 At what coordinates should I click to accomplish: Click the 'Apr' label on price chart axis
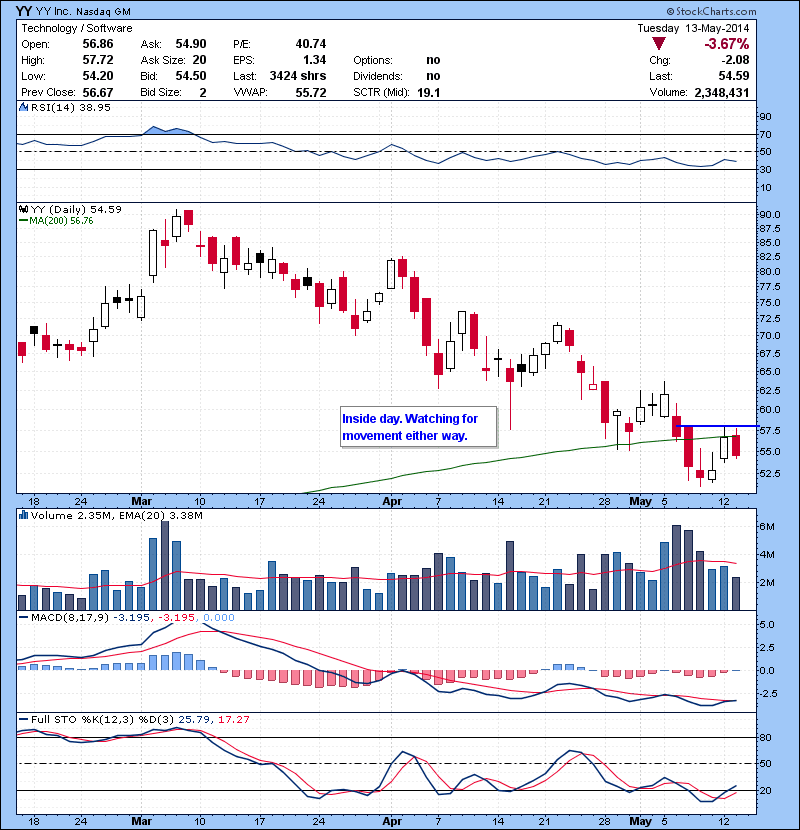(392, 501)
